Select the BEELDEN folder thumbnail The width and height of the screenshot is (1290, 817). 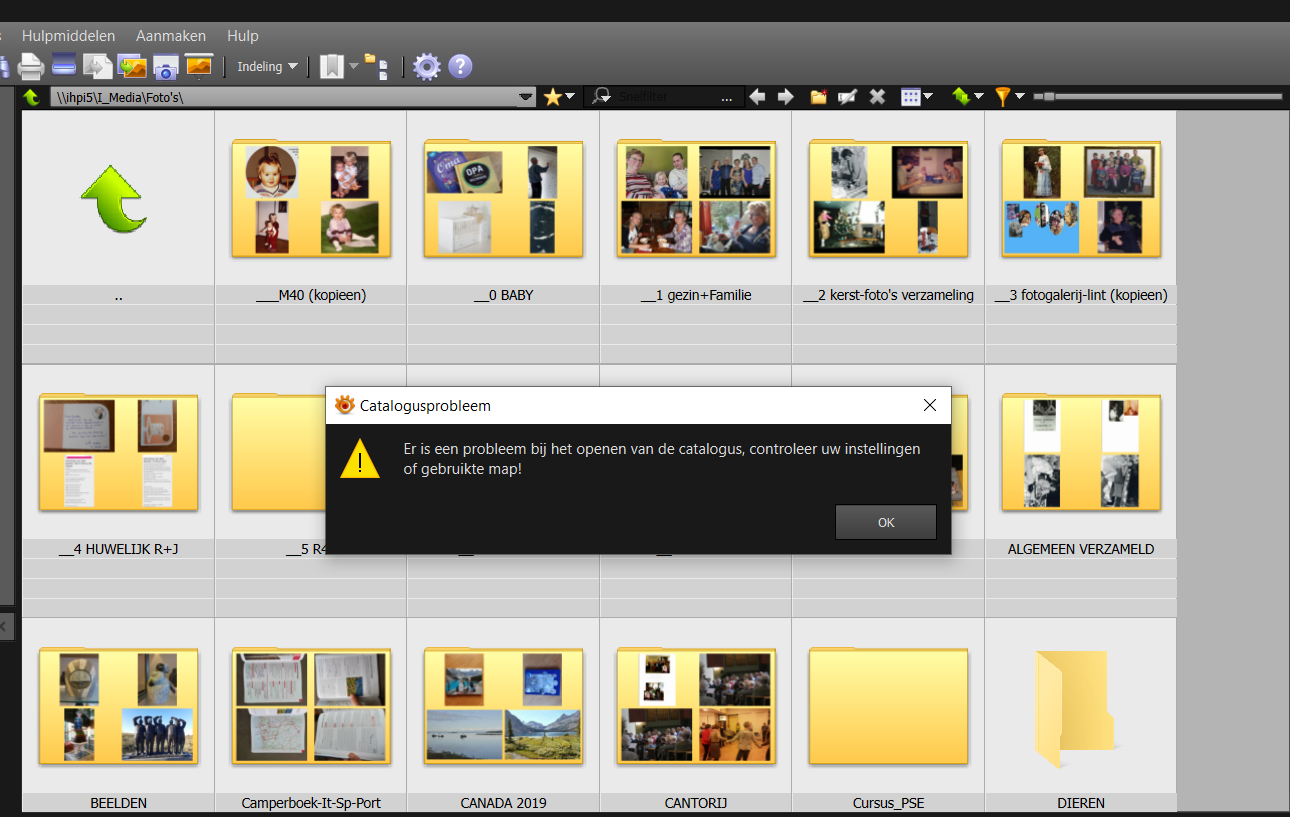coord(118,707)
